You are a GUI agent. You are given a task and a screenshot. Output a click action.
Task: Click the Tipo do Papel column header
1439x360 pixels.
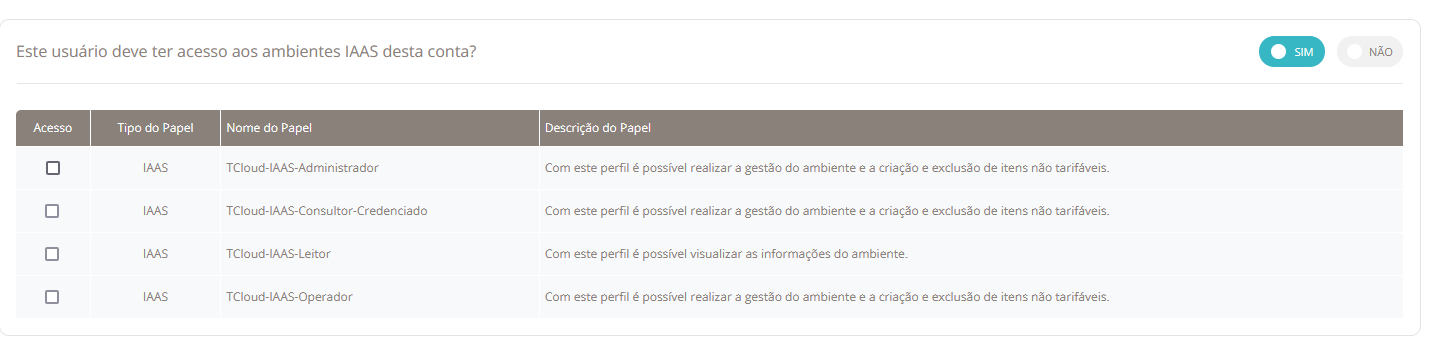coord(155,128)
